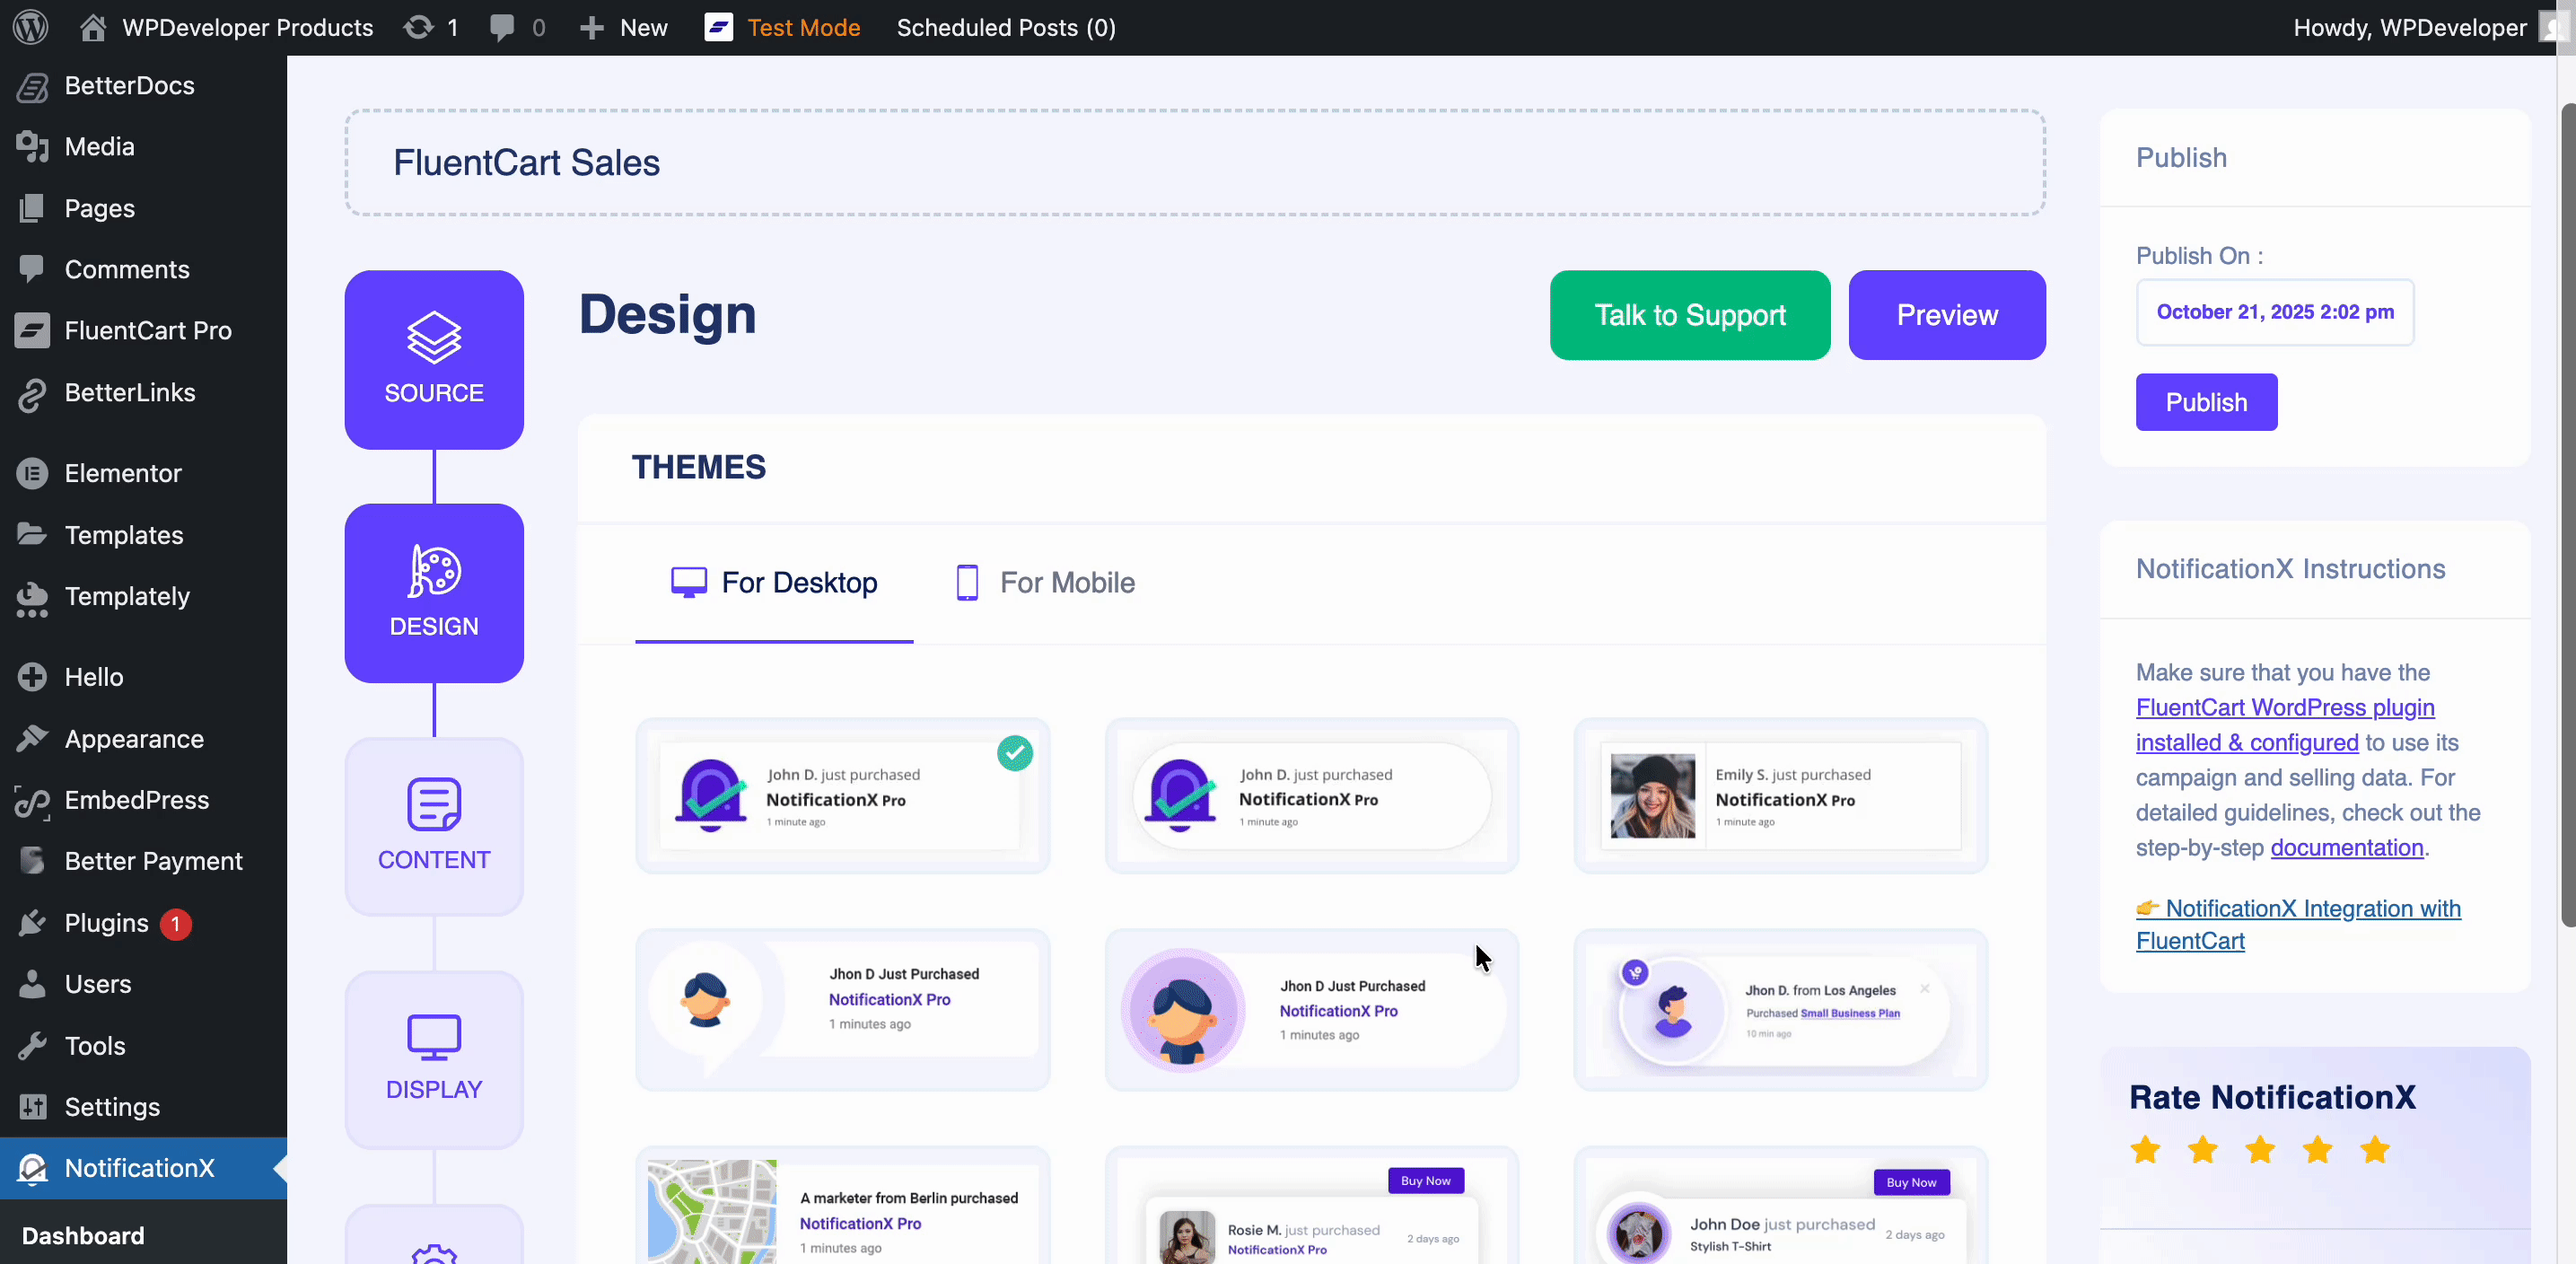Click the FluentCart Test Mode icon

point(718,27)
